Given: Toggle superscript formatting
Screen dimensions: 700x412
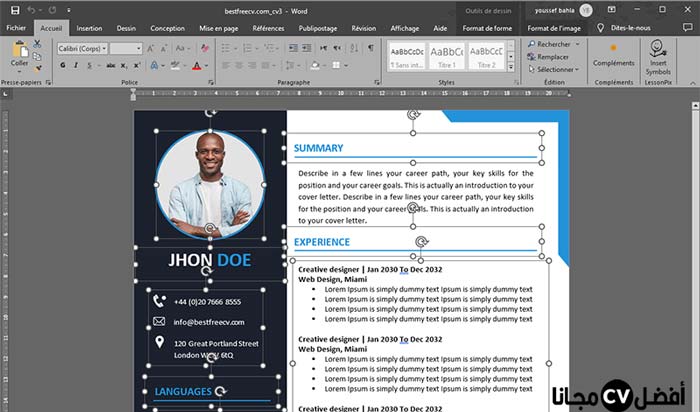Looking at the screenshot, I should click(x=137, y=66).
